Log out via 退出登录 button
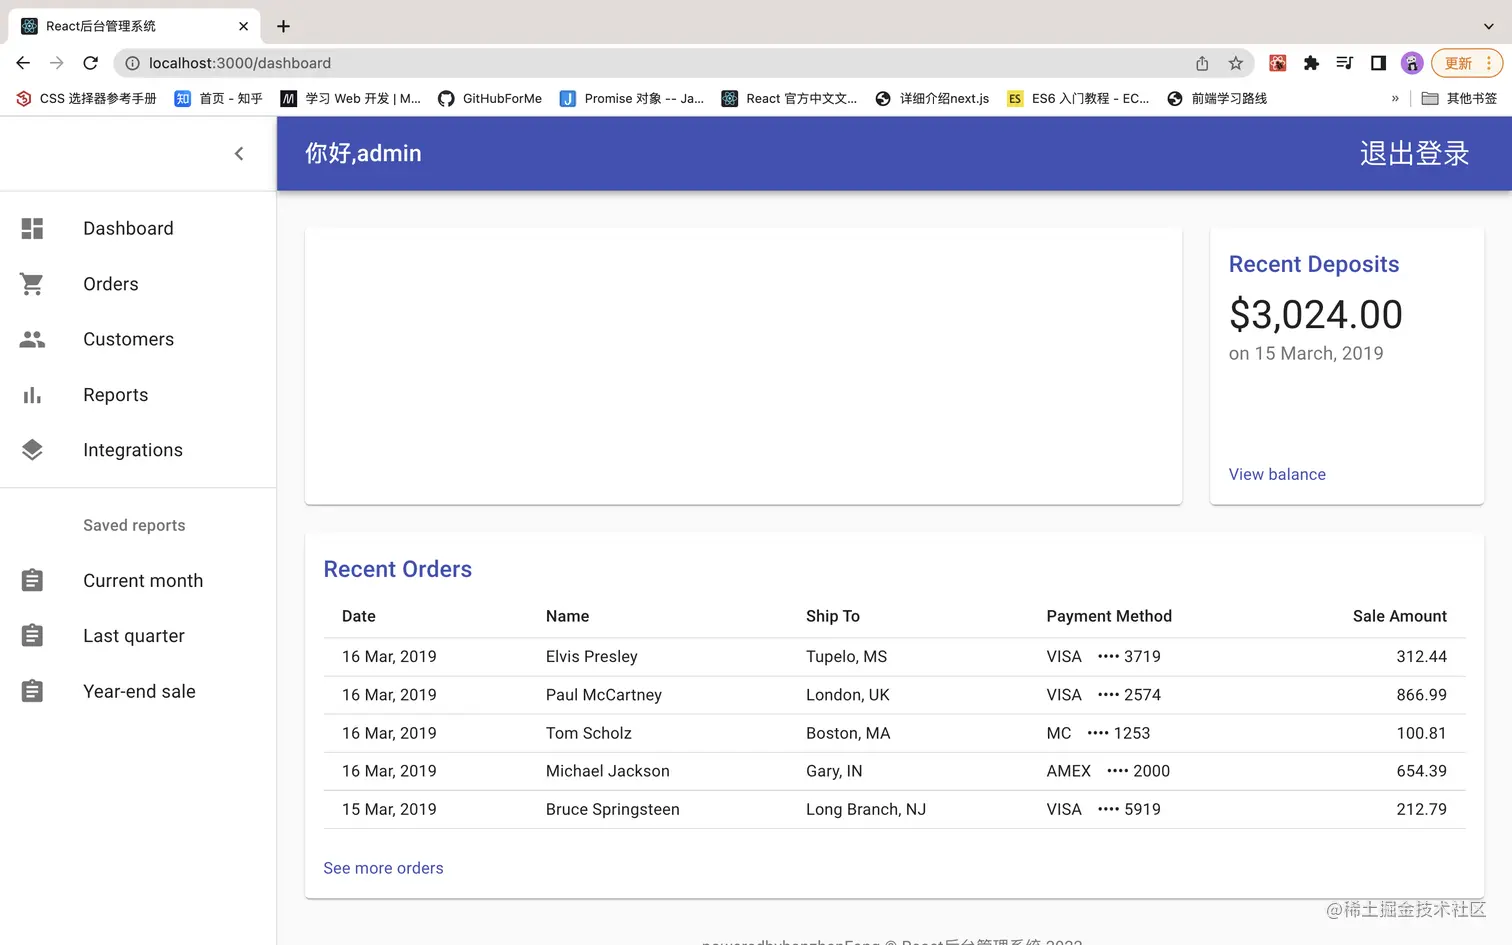The width and height of the screenshot is (1512, 945). pyautogui.click(x=1414, y=153)
